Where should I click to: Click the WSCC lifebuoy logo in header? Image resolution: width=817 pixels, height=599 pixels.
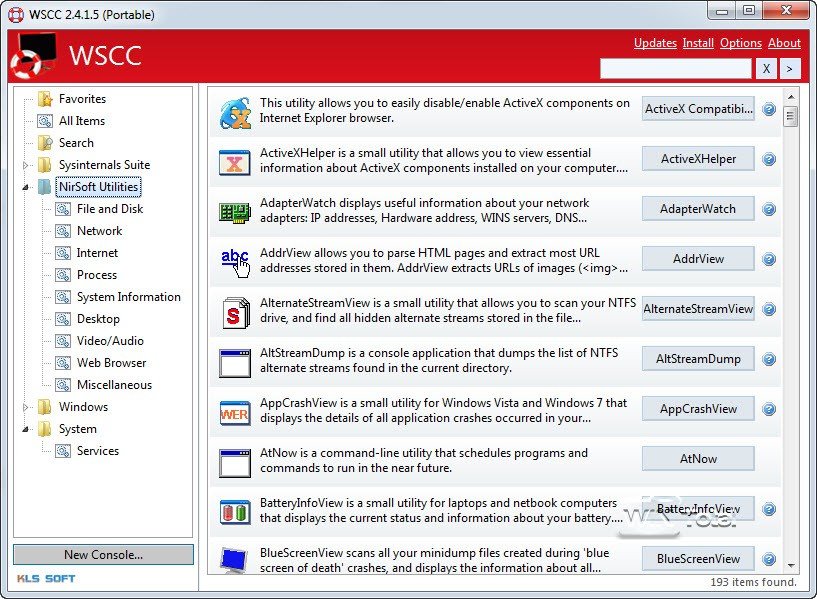tap(34, 56)
